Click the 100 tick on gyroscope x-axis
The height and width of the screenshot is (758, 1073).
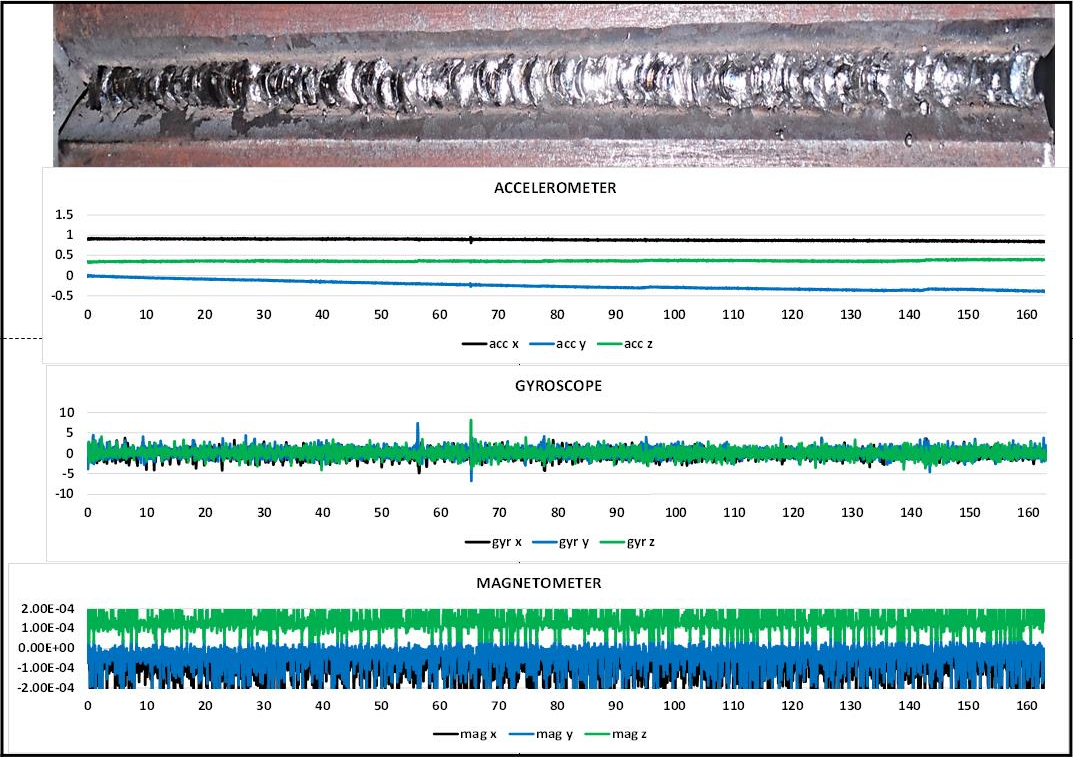(x=675, y=513)
